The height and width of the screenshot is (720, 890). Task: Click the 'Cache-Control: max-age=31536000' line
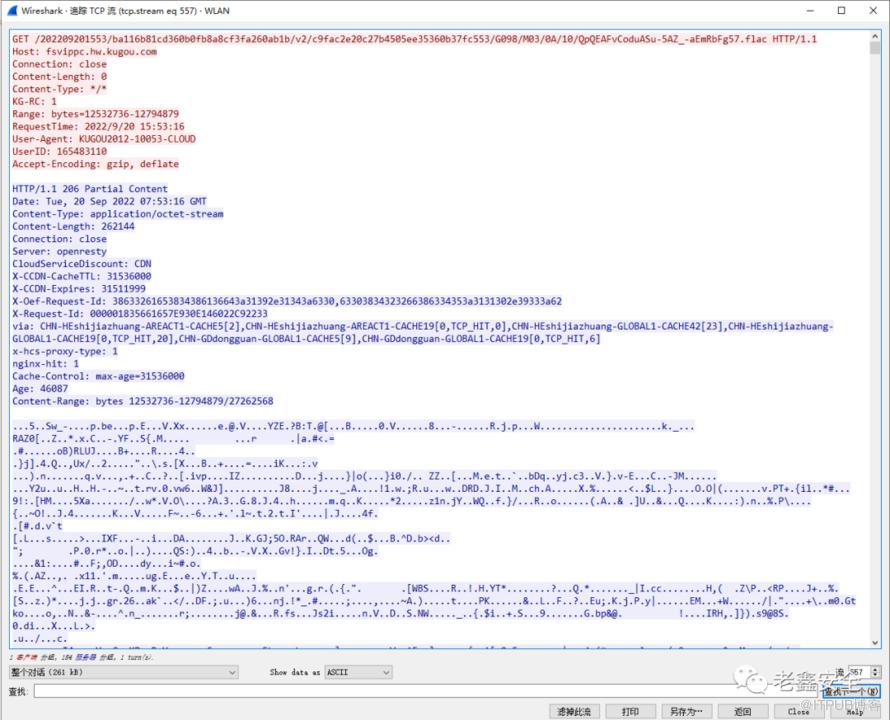pyautogui.click(x=98, y=376)
